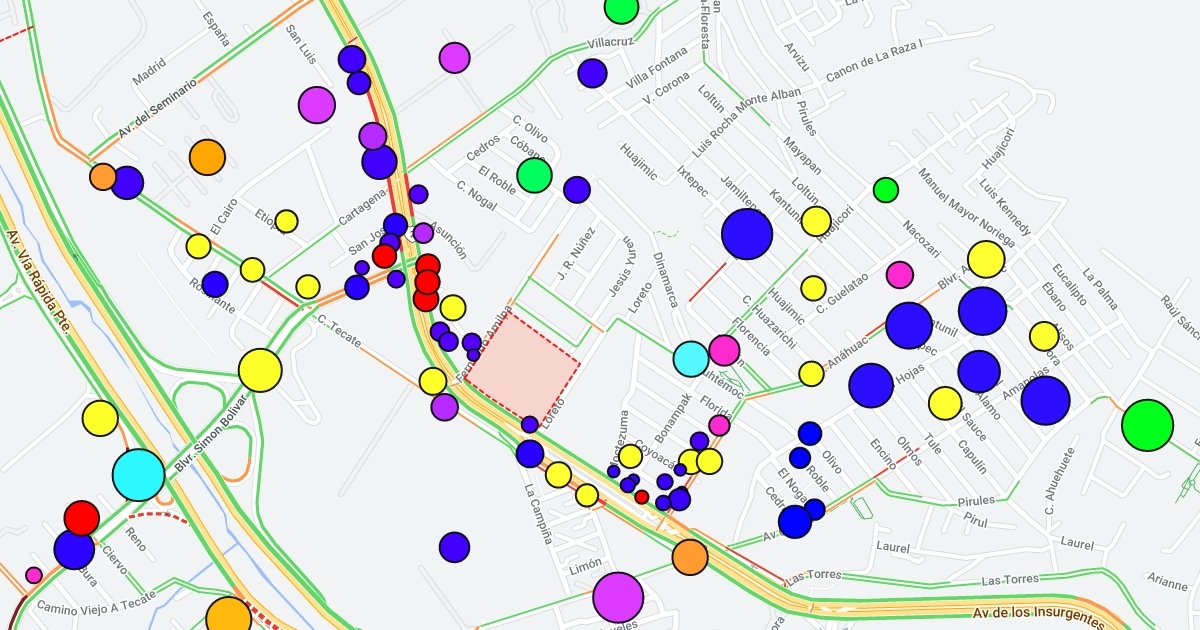Click the large bright green circle at far right
1200x630 pixels.
click(x=1147, y=425)
